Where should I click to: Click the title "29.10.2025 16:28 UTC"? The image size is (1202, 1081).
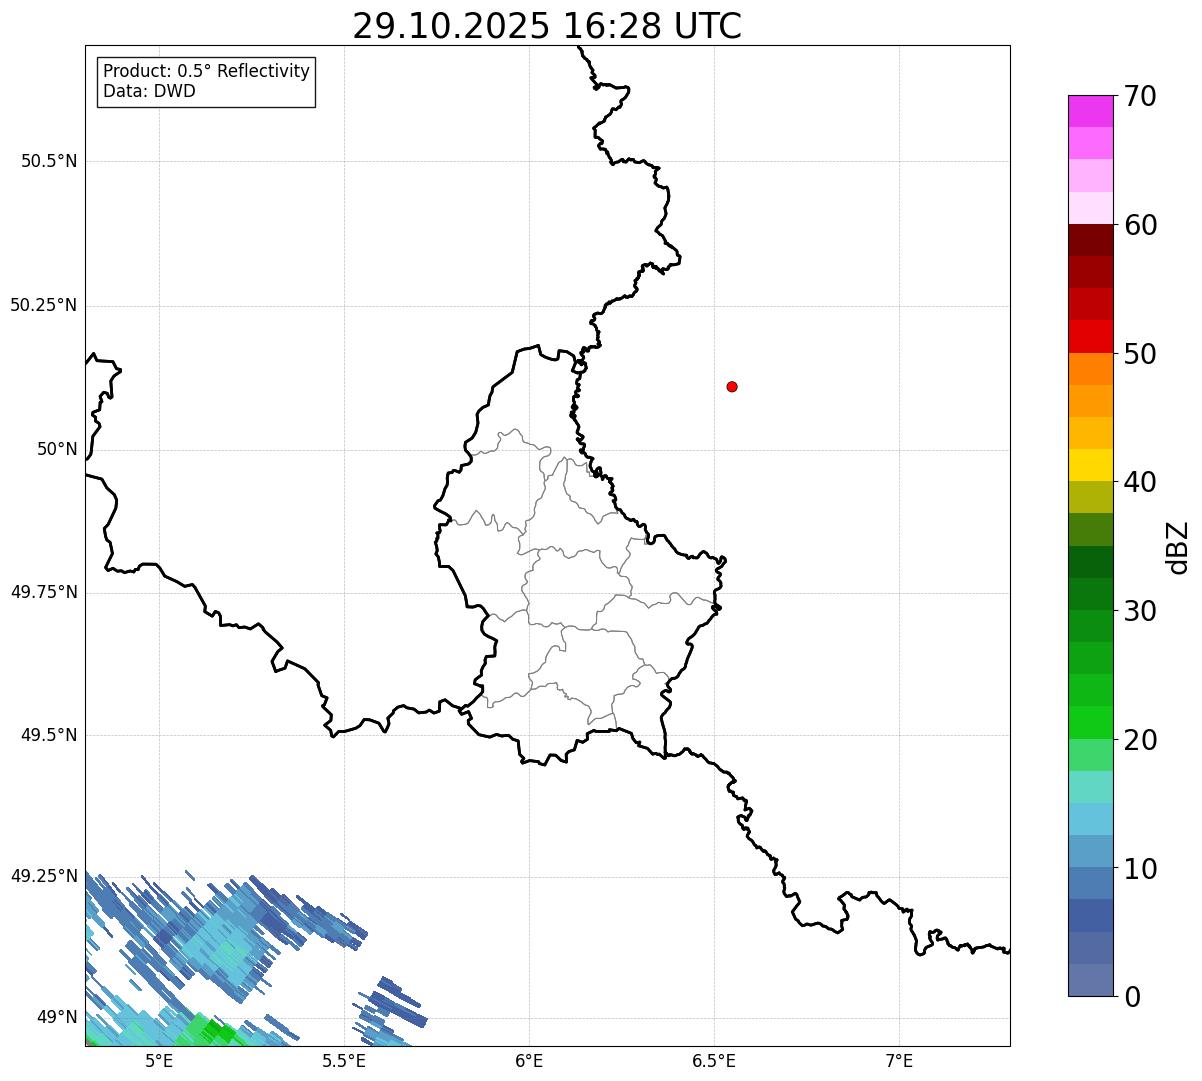point(547,26)
